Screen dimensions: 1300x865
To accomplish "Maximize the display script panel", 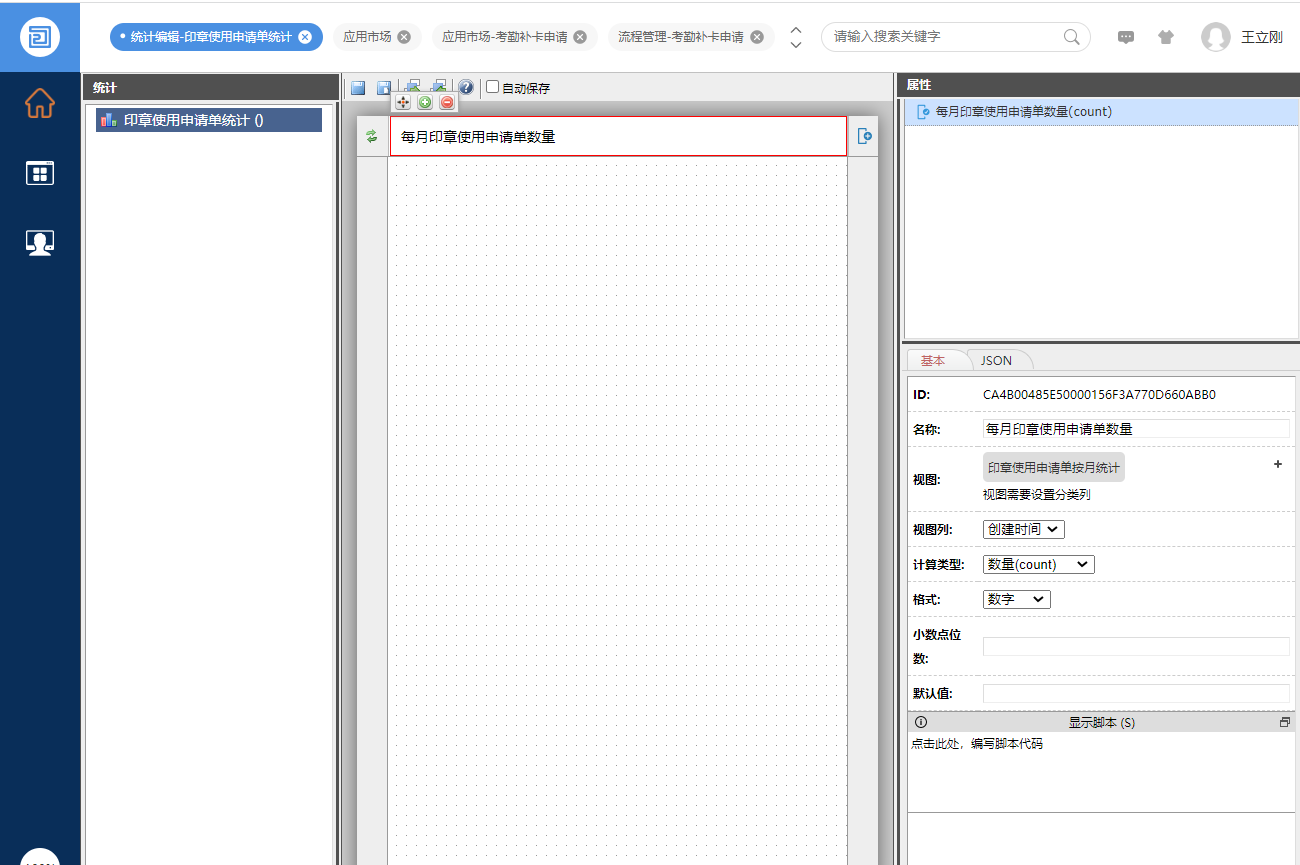I will tap(1285, 722).
